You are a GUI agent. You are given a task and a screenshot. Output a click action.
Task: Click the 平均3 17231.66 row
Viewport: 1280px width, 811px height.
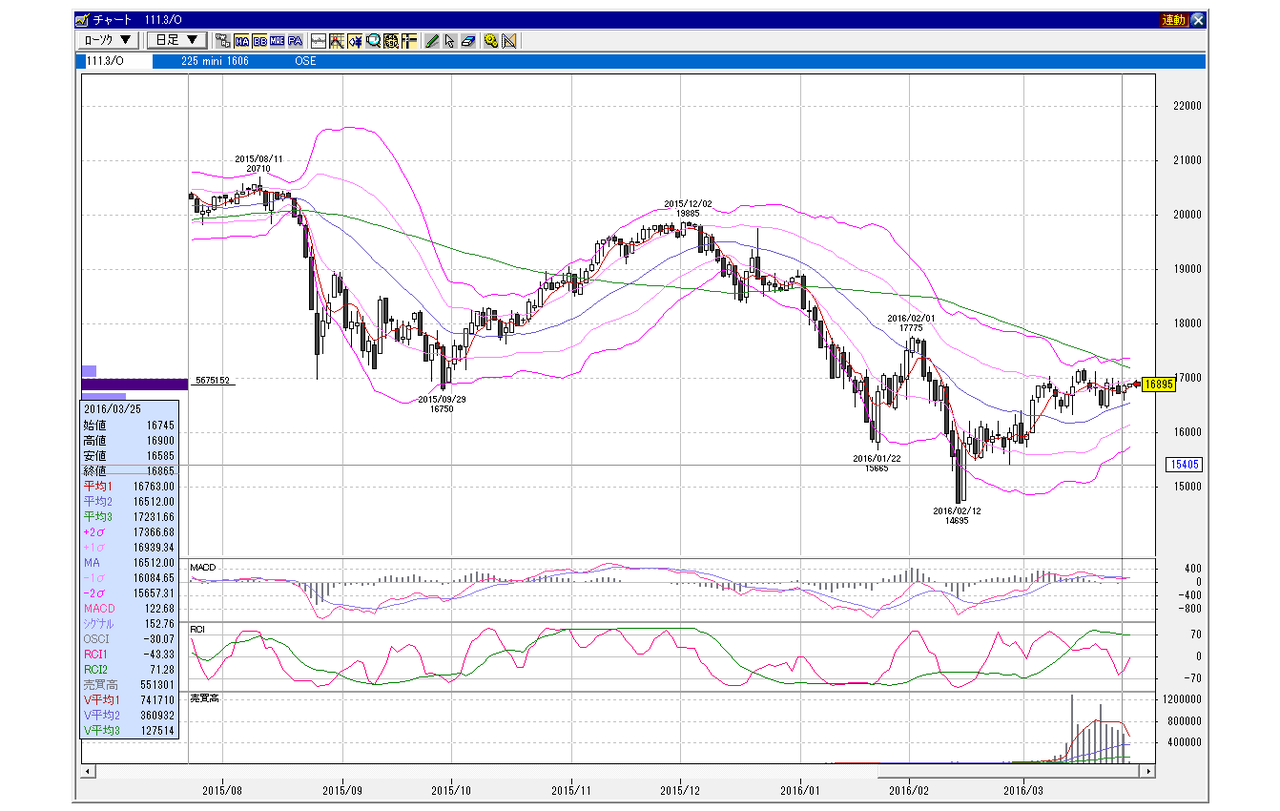click(129, 516)
